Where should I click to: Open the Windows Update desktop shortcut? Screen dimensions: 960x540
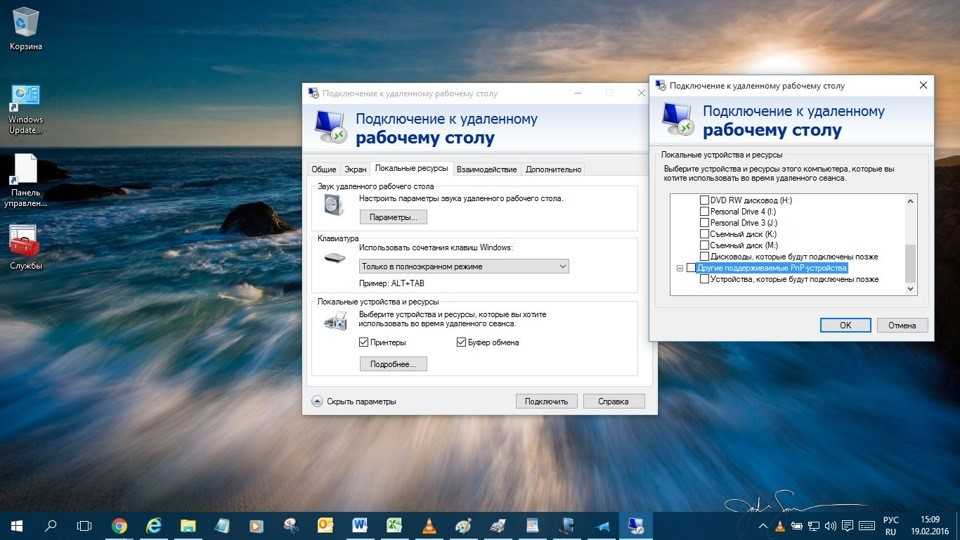(25, 110)
